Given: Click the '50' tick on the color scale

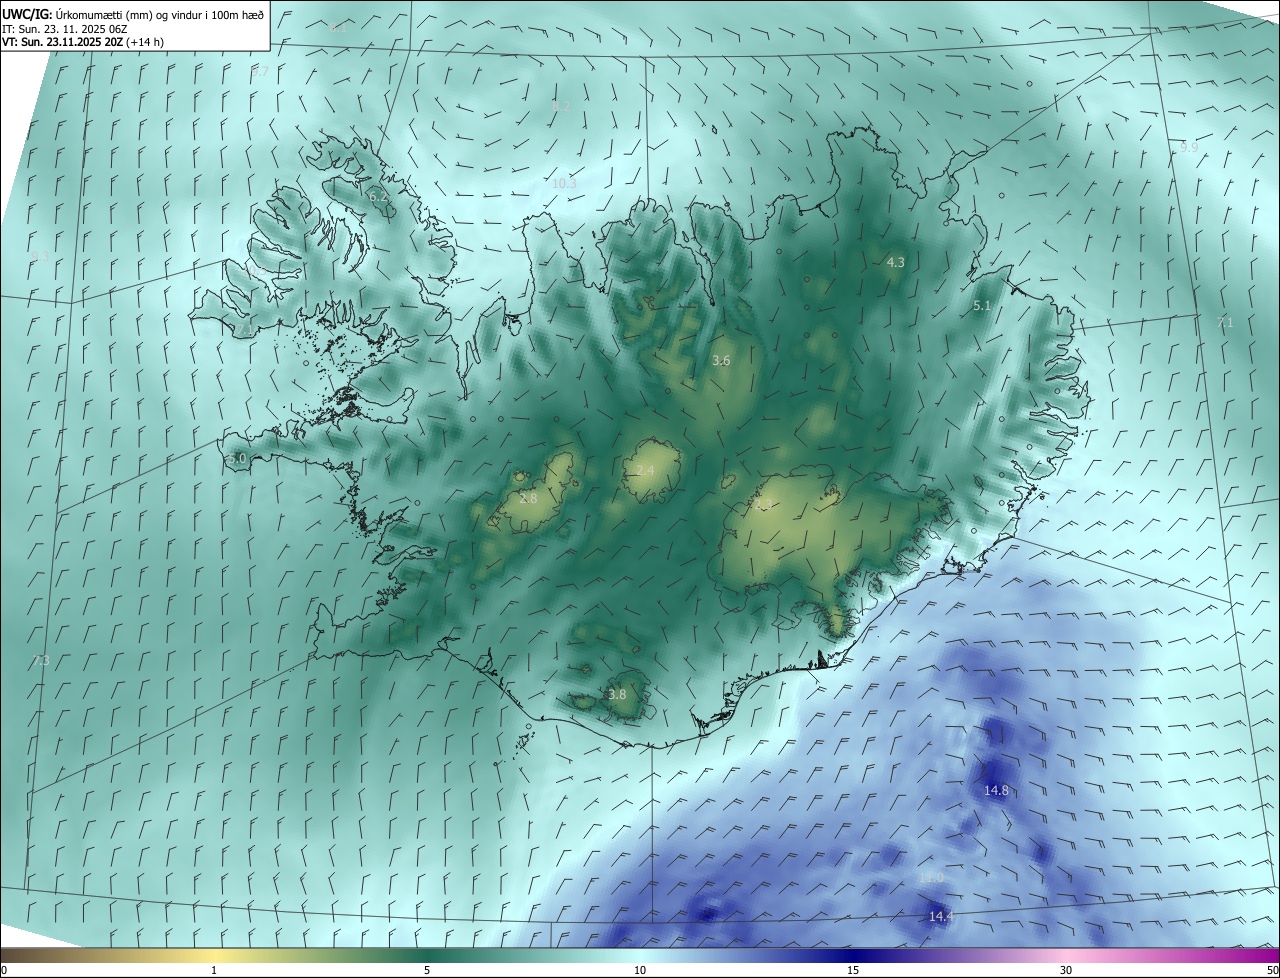Looking at the screenshot, I should 1272,970.
